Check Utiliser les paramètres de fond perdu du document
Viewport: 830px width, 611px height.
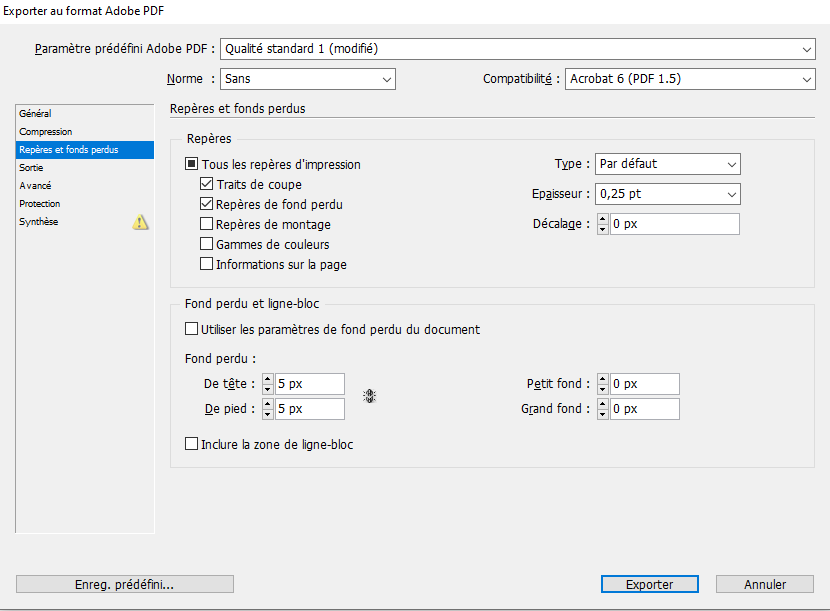(x=192, y=329)
